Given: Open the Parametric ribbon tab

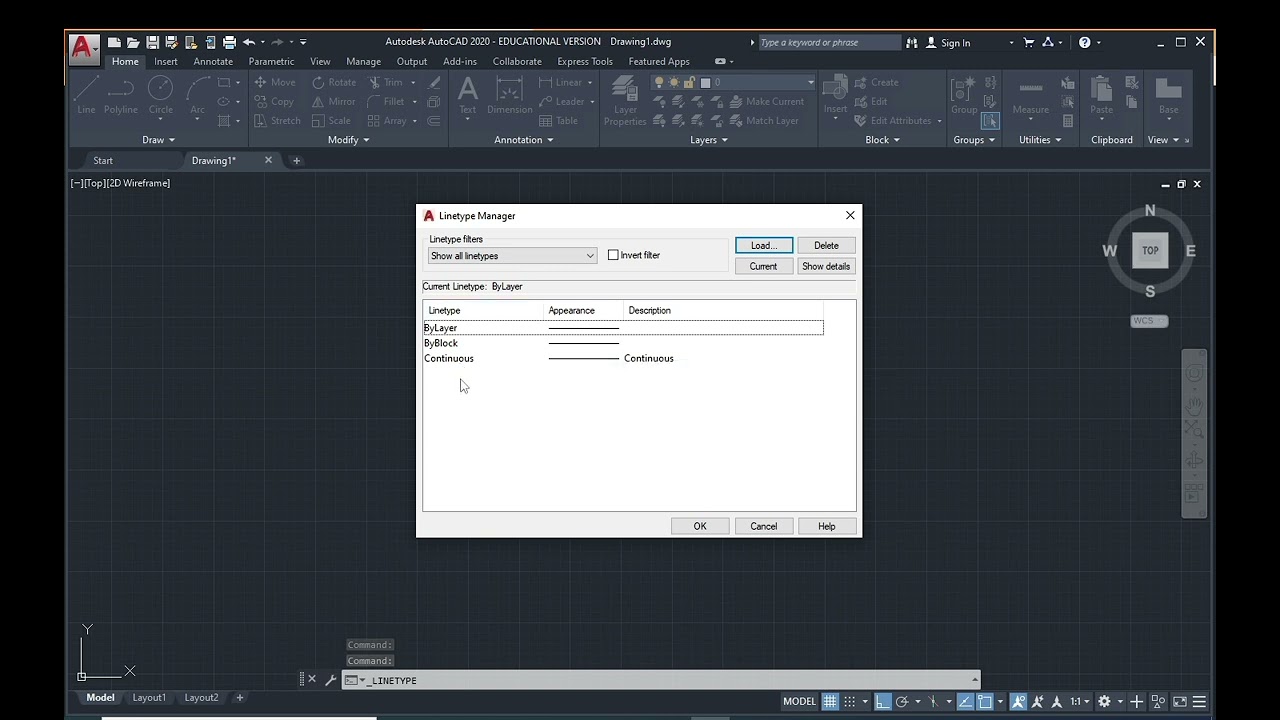Looking at the screenshot, I should click(x=271, y=61).
